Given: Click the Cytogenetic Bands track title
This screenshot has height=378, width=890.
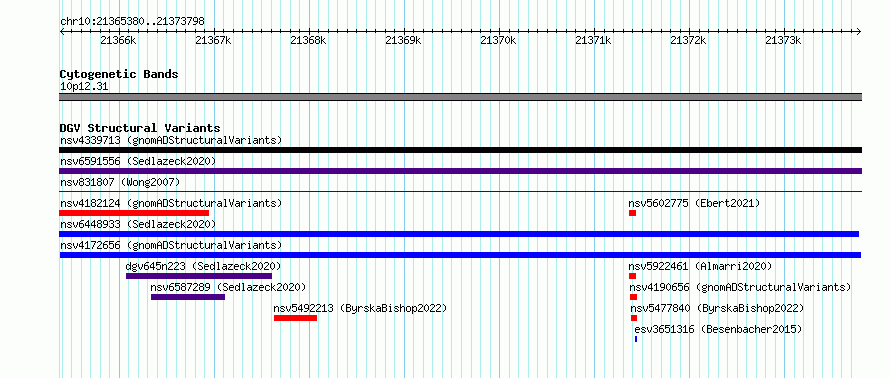Looking at the screenshot, I should (x=119, y=74).
